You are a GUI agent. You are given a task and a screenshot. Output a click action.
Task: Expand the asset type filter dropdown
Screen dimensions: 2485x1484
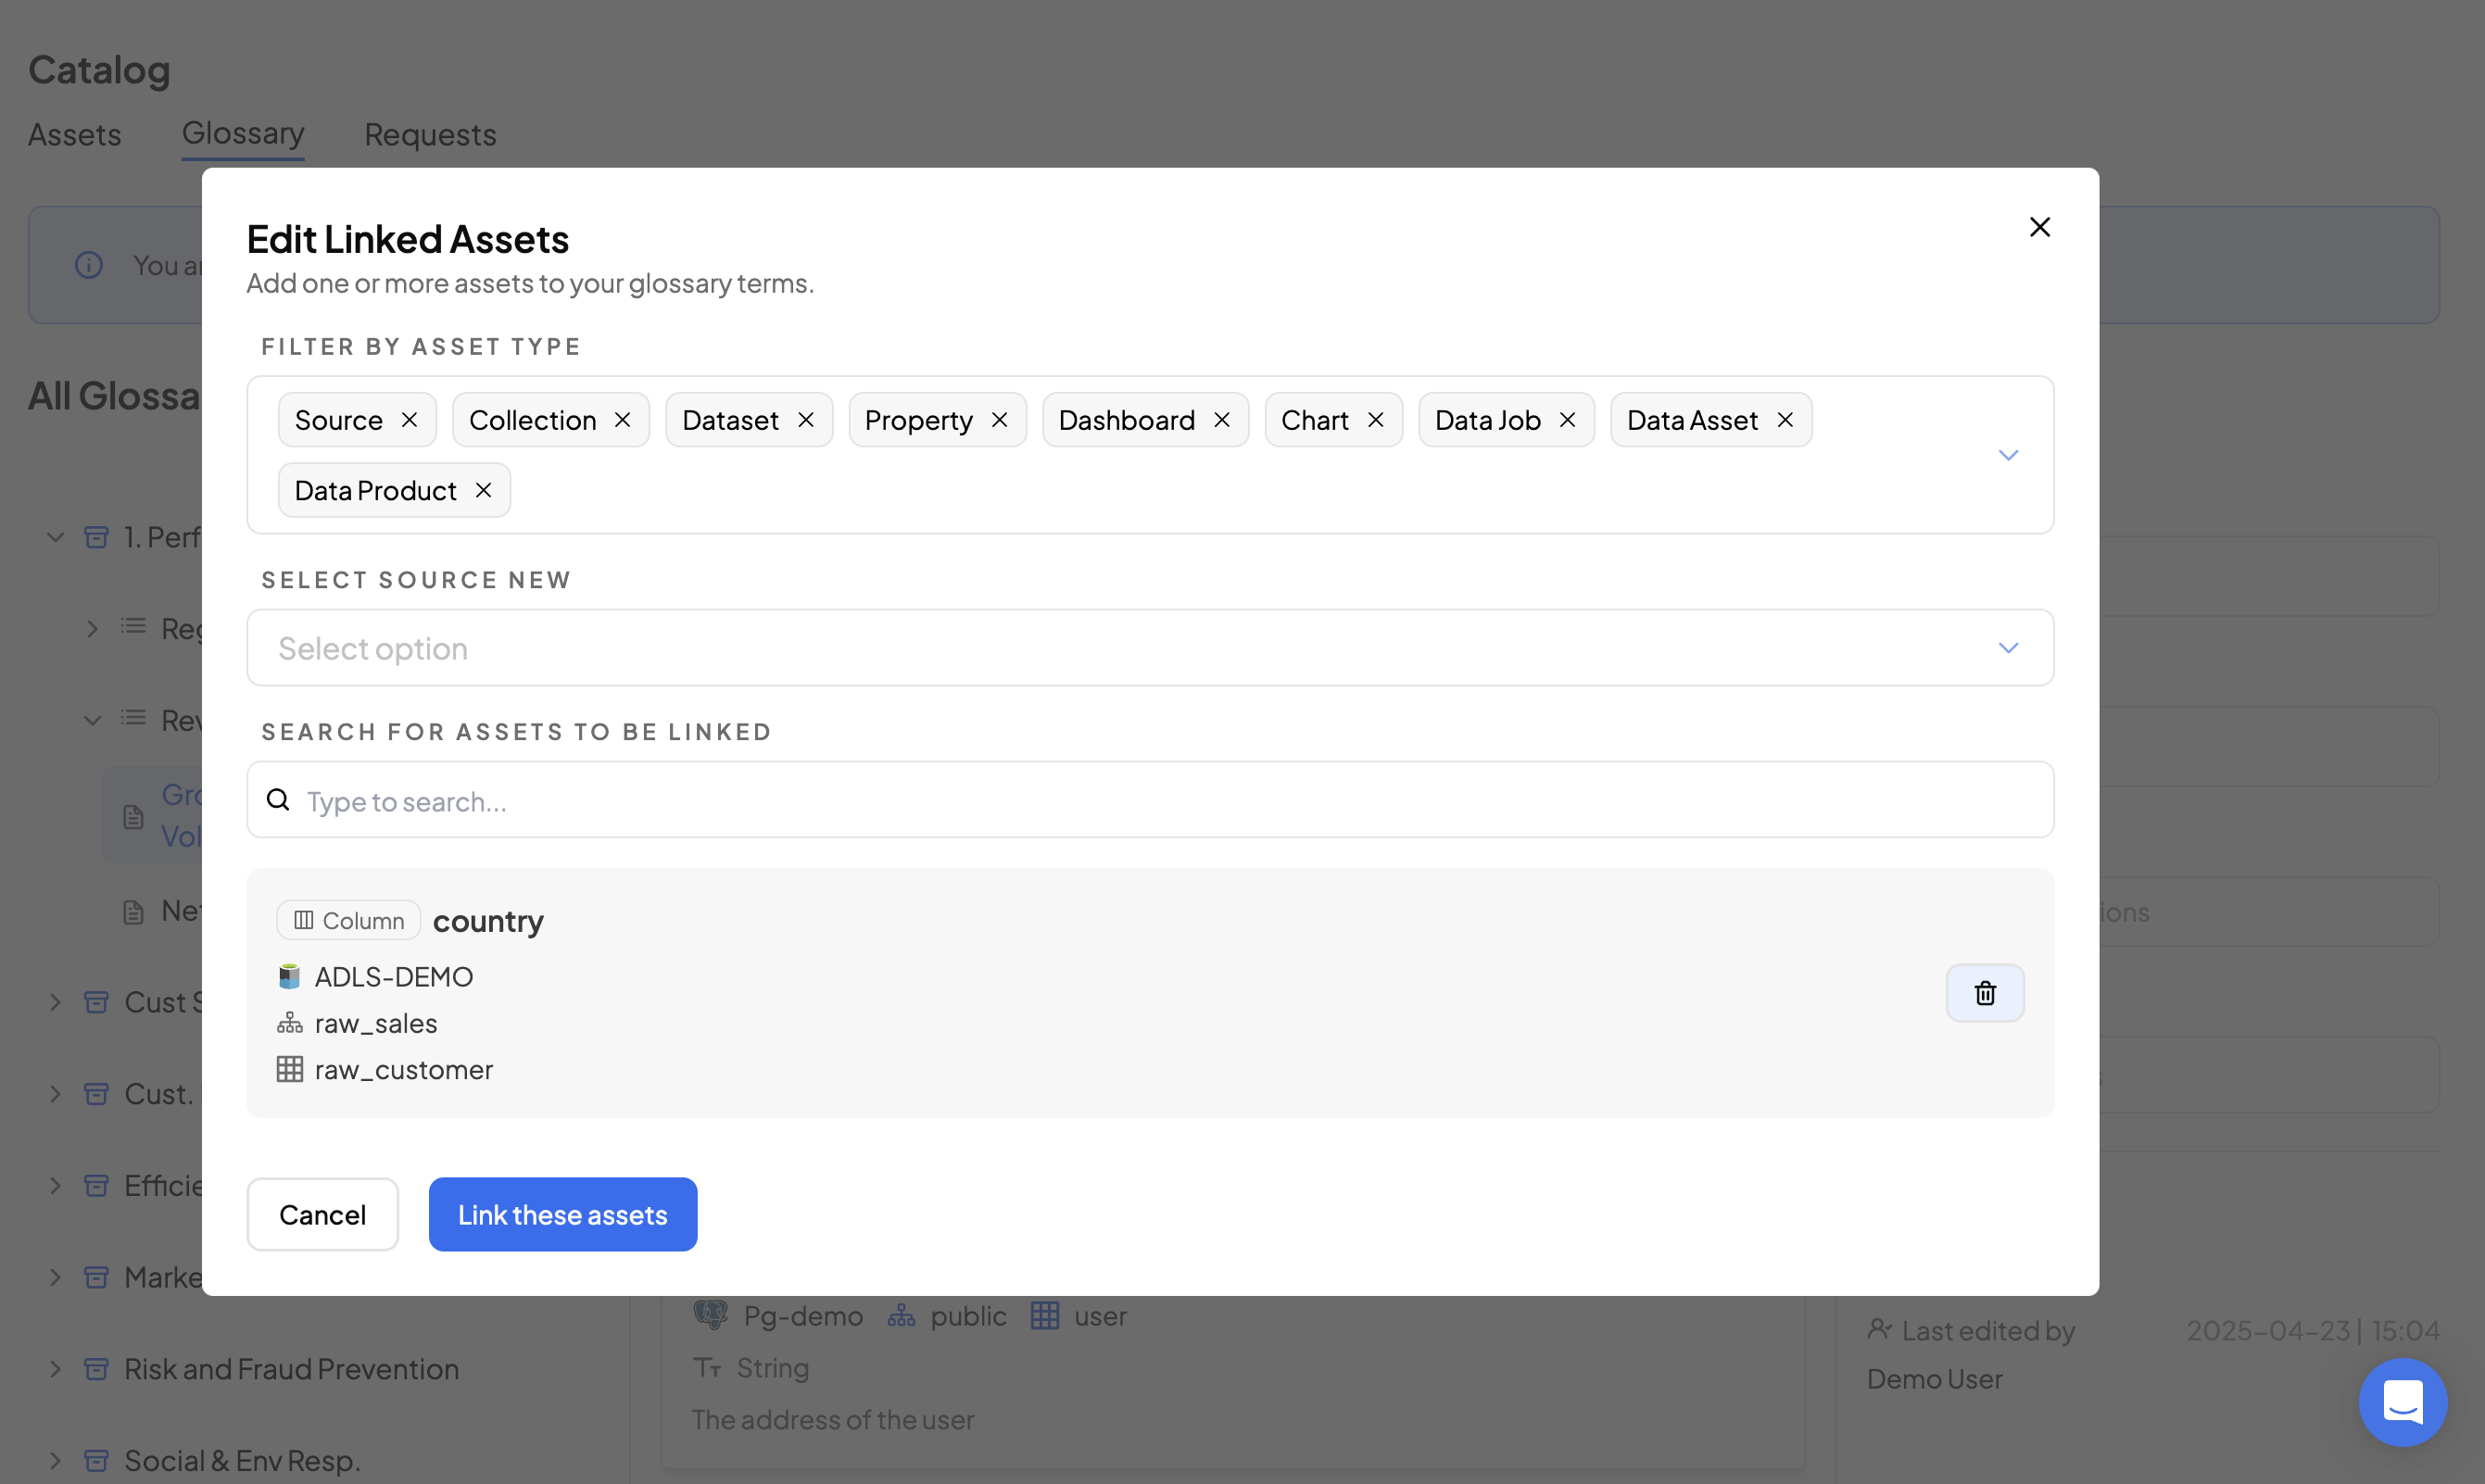[x=2007, y=455]
